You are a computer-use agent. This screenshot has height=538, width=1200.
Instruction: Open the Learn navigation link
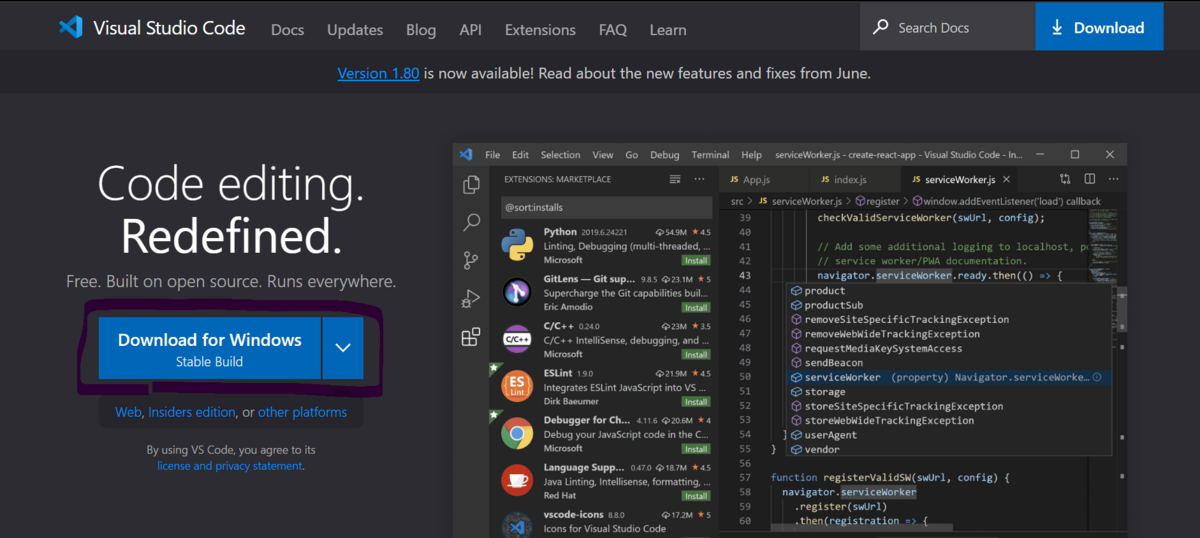point(668,30)
